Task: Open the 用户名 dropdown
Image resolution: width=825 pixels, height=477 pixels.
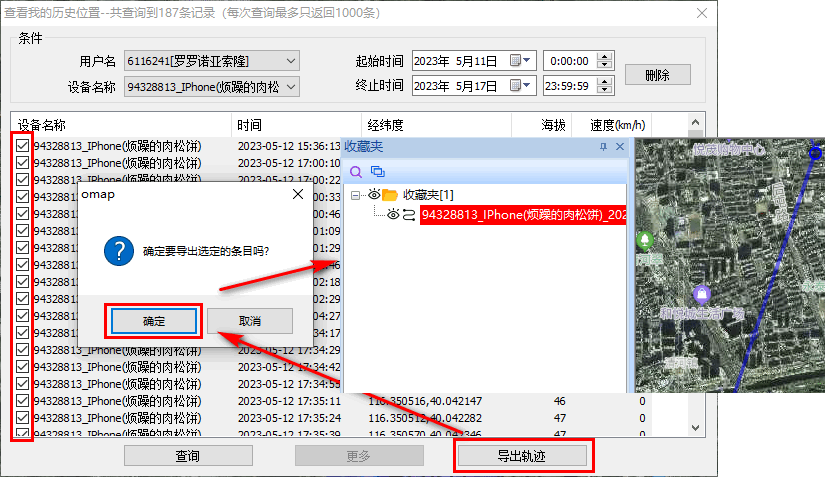Action: click(x=291, y=61)
